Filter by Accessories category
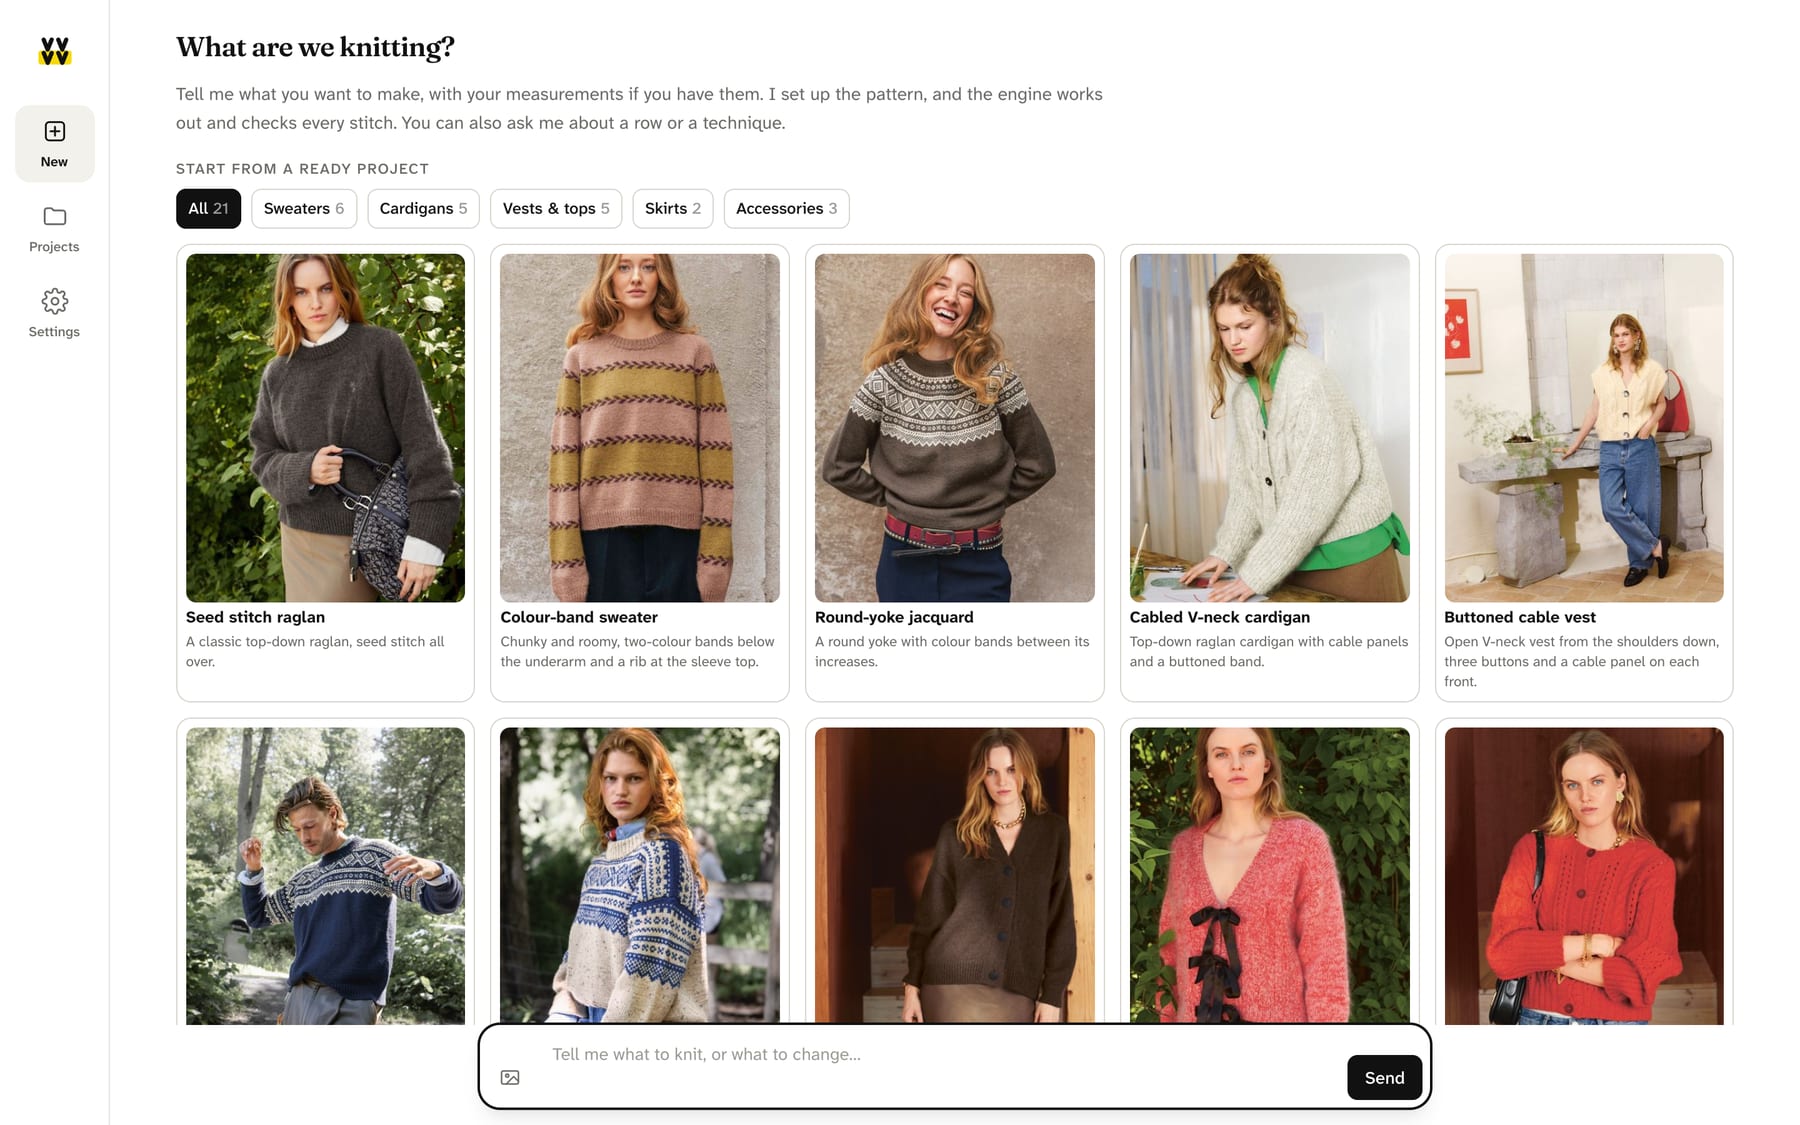 (786, 208)
